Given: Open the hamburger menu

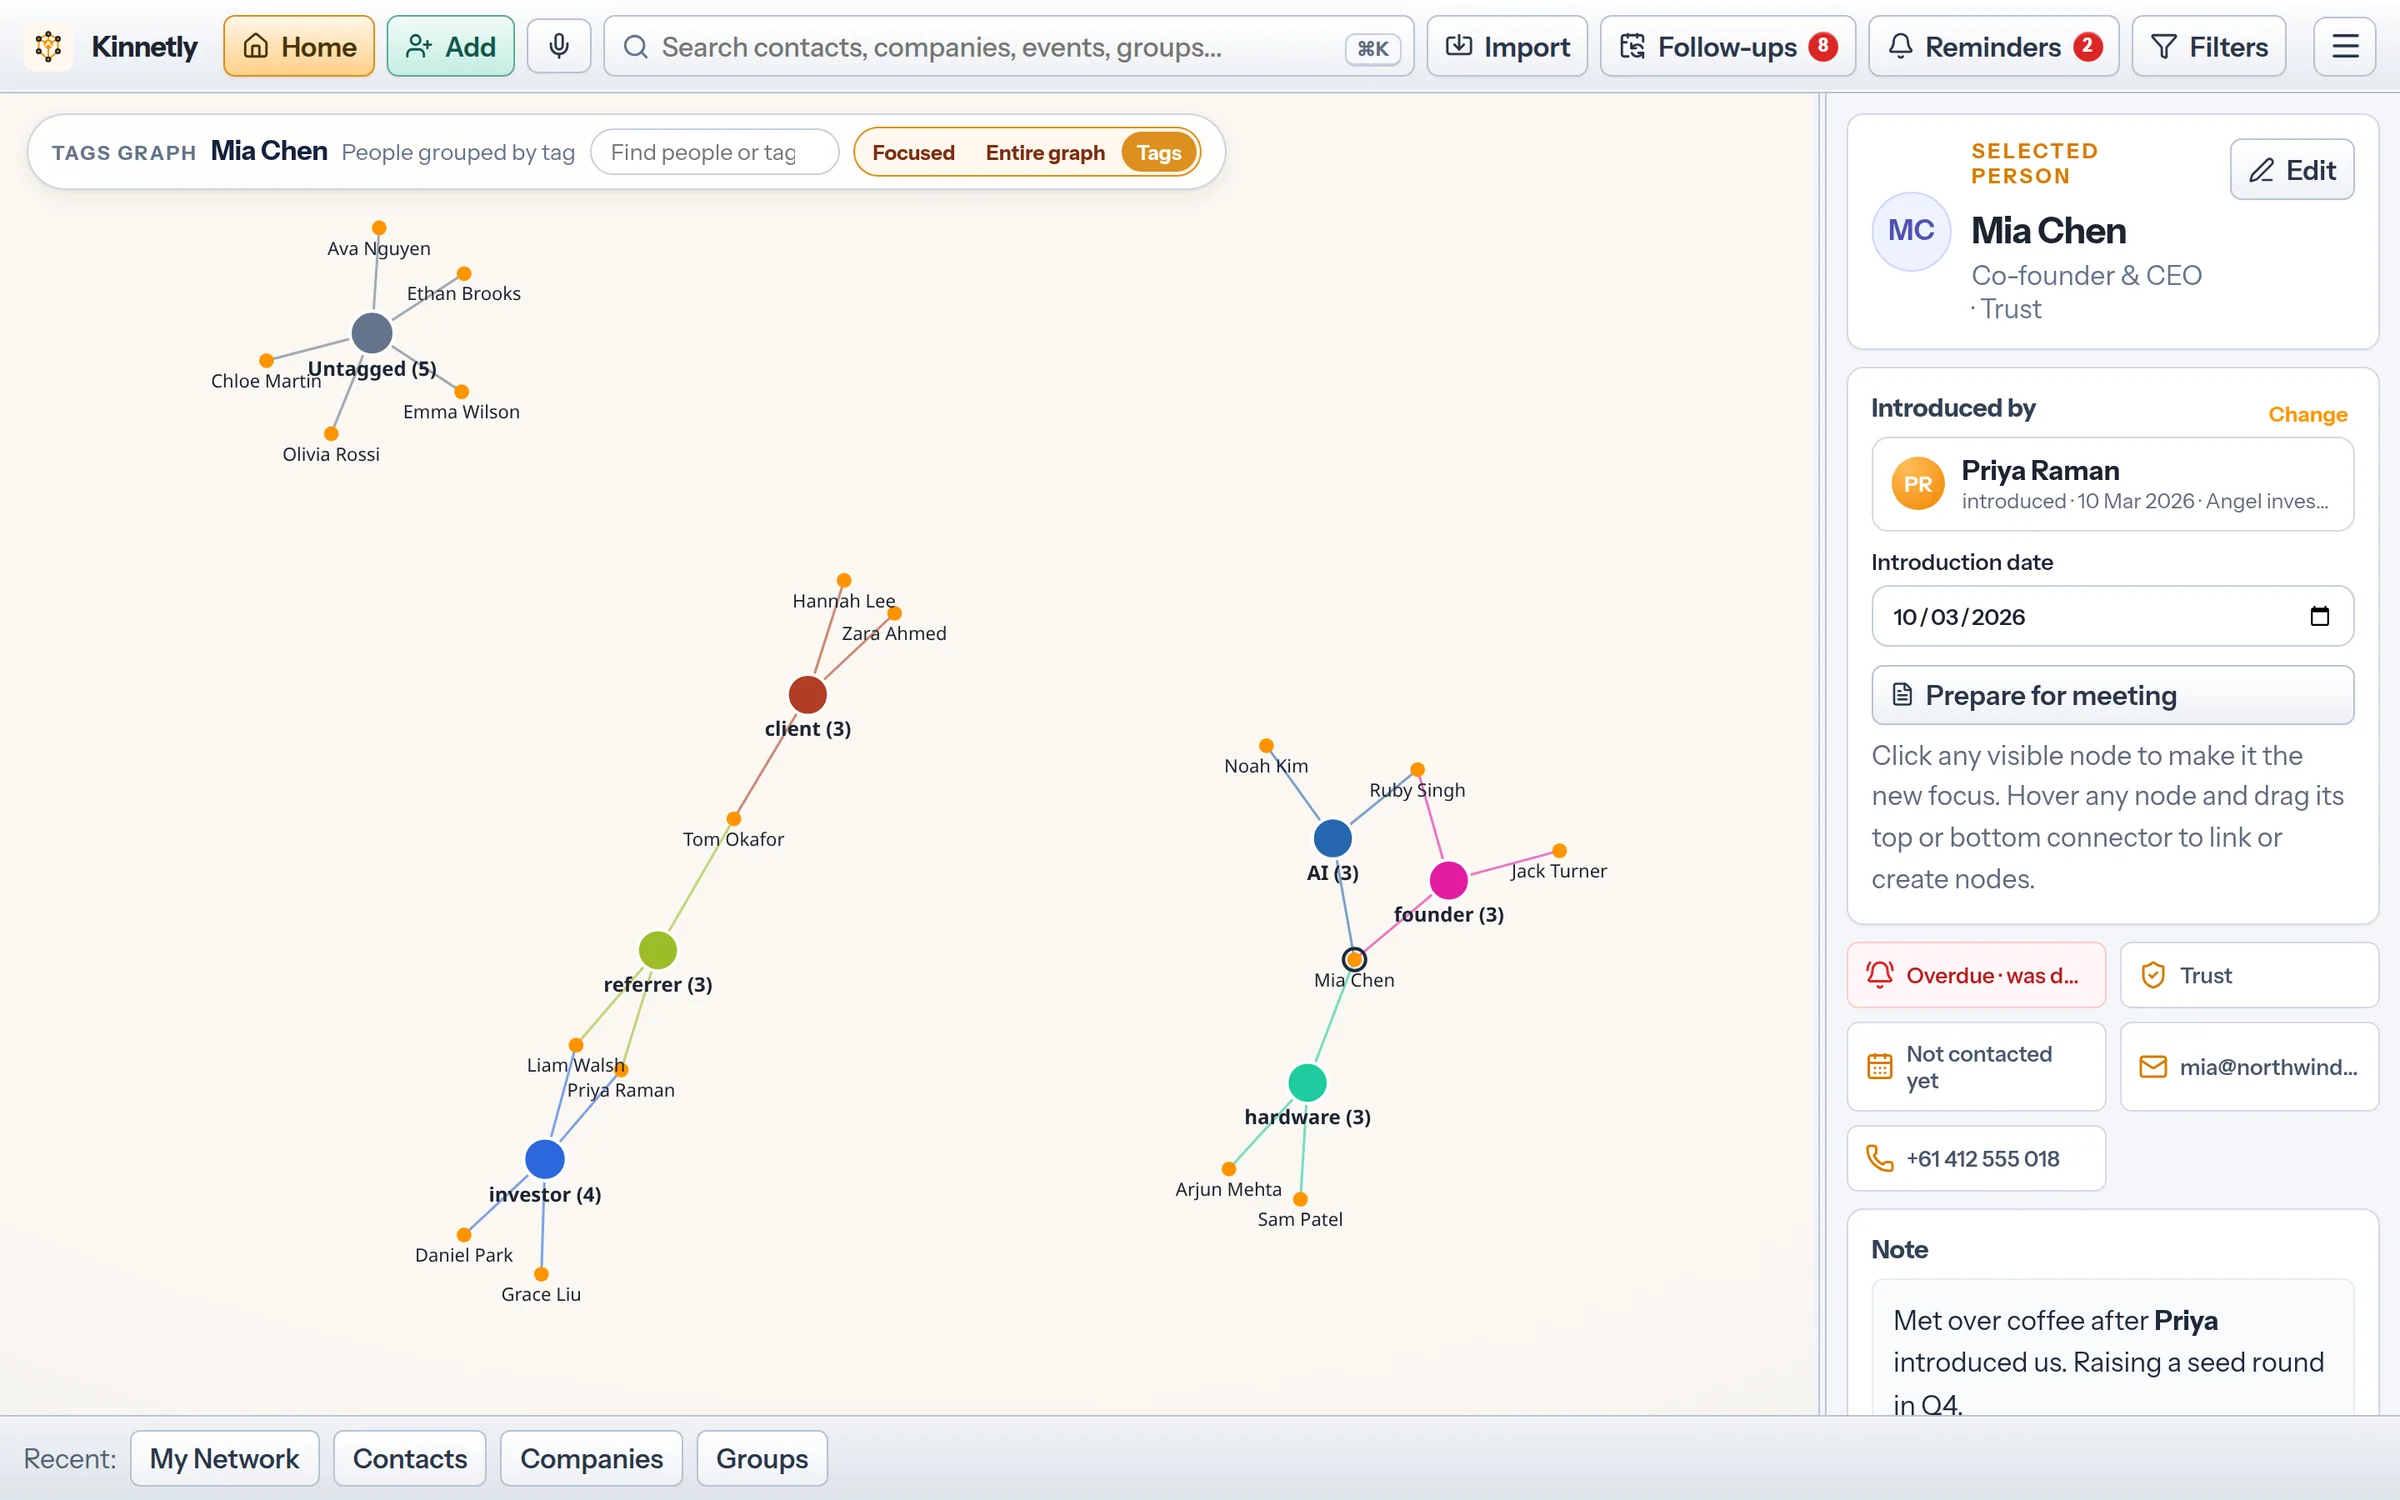Looking at the screenshot, I should click(2345, 46).
